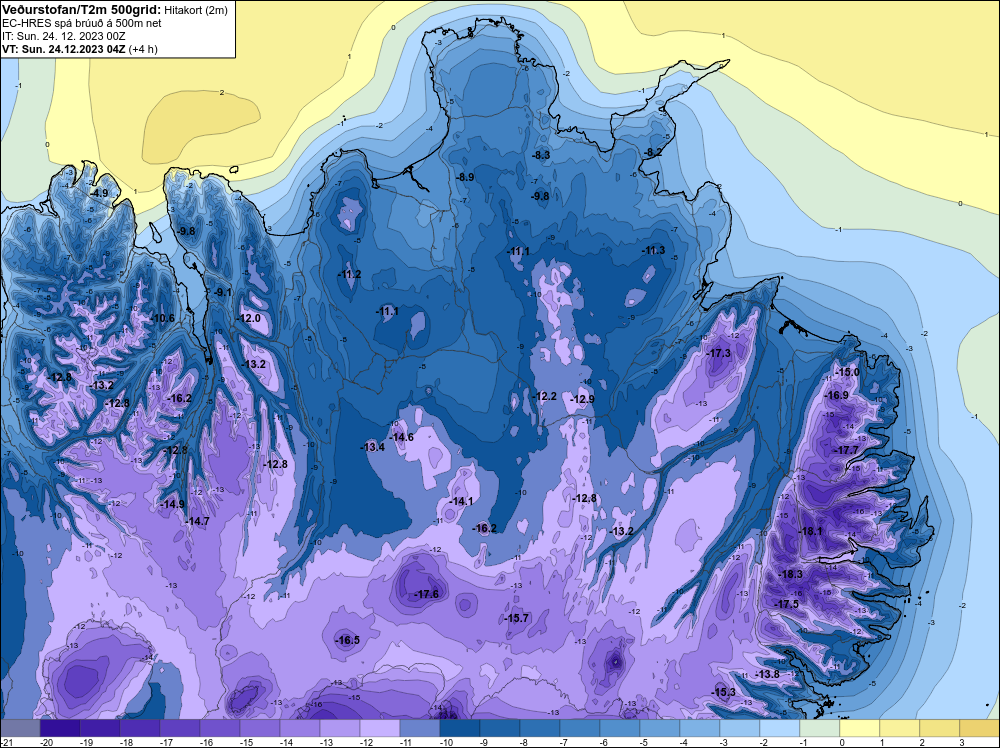Click the legend swatch between -6 and -5
The height and width of the screenshot is (748, 1000).
pyautogui.click(x=620, y=728)
